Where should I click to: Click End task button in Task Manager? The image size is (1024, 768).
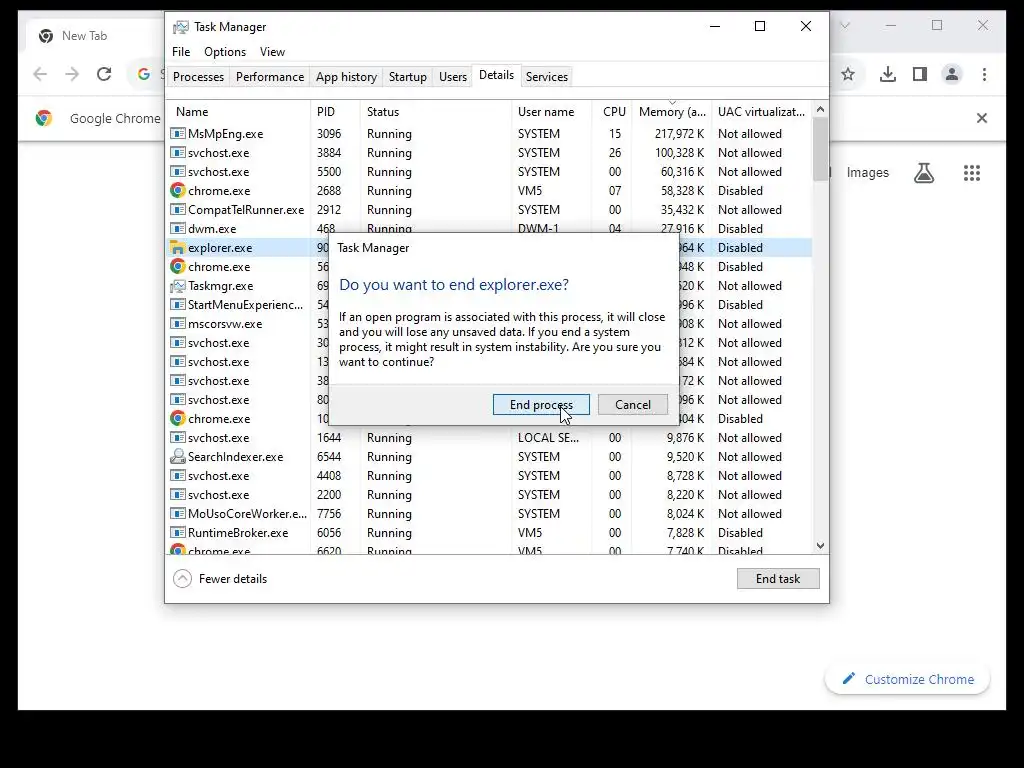[778, 579]
